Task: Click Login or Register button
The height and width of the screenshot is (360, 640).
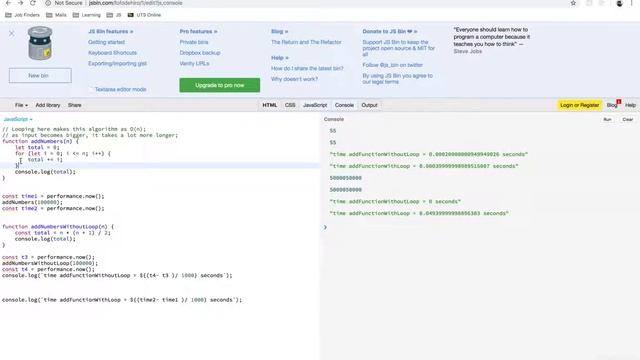Action: [580, 105]
